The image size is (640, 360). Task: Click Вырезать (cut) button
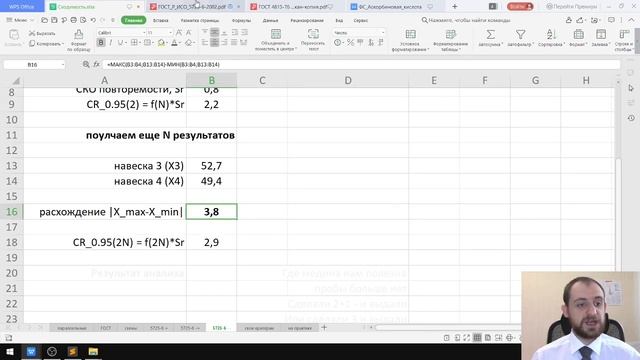click(42, 33)
